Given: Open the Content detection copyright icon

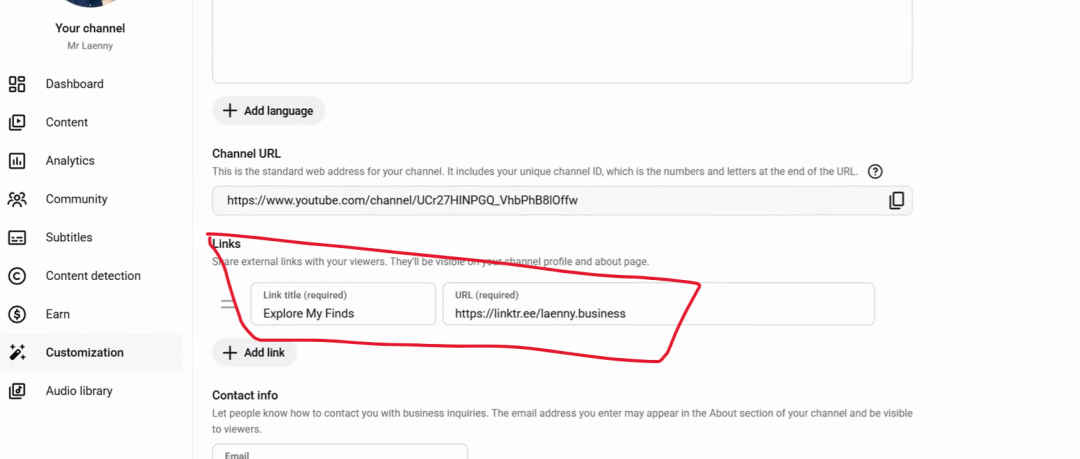Looking at the screenshot, I should 17,276.
